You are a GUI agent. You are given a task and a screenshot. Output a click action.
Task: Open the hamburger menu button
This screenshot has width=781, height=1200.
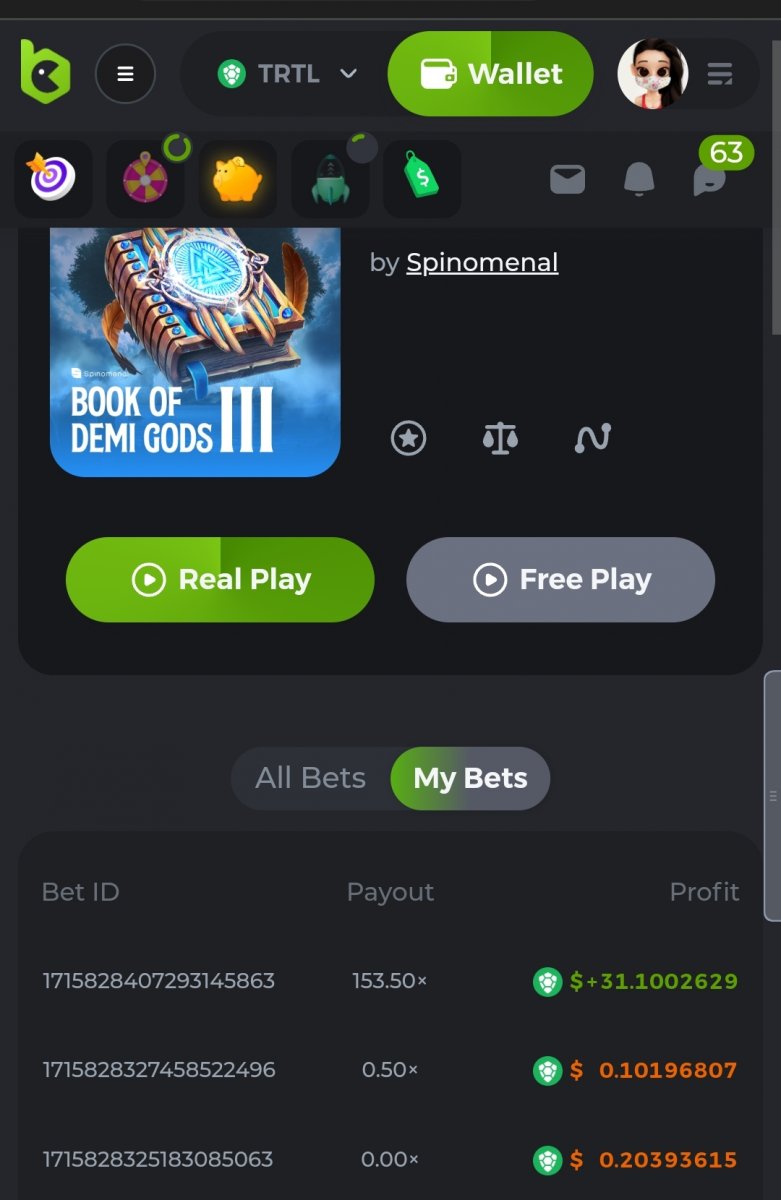pyautogui.click(x=125, y=74)
